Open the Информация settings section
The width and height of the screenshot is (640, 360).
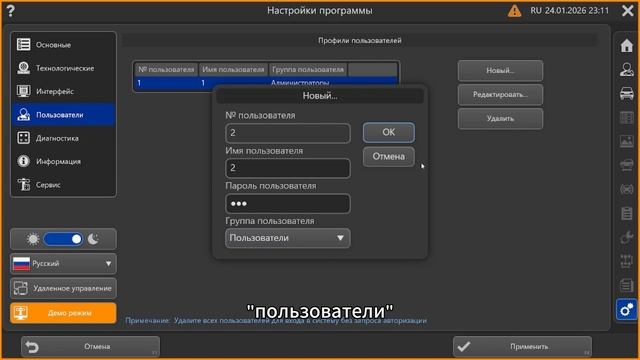point(63,161)
